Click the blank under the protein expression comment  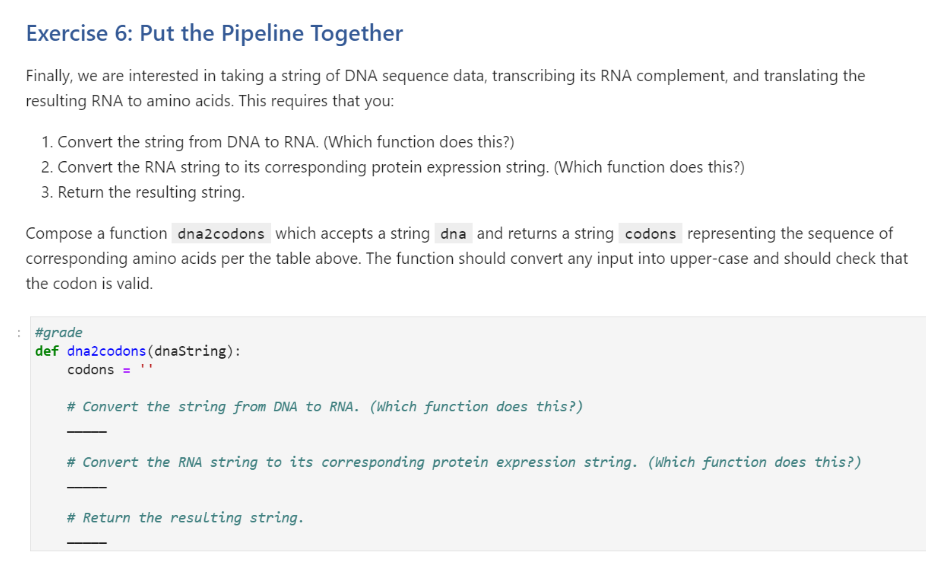coord(86,487)
